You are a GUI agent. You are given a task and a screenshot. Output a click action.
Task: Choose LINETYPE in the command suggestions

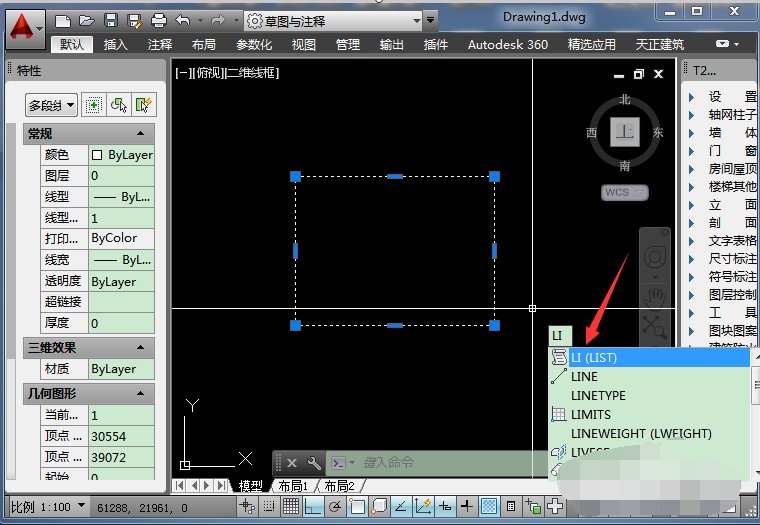[597, 395]
